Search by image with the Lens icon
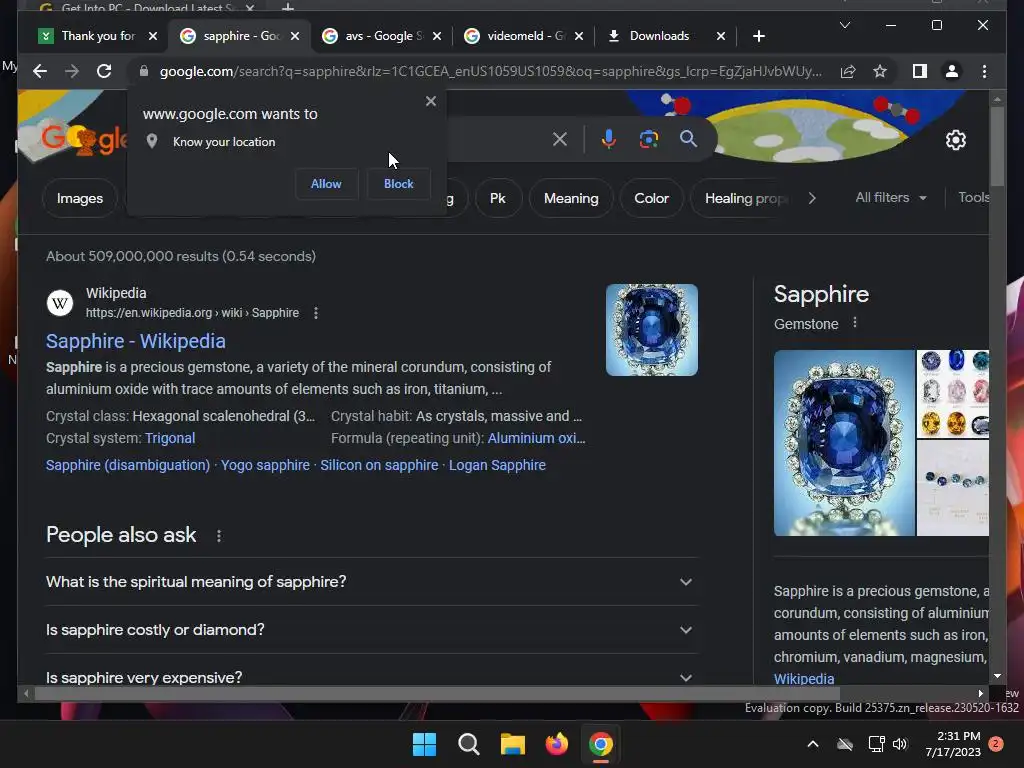The image size is (1024, 768). pos(648,139)
